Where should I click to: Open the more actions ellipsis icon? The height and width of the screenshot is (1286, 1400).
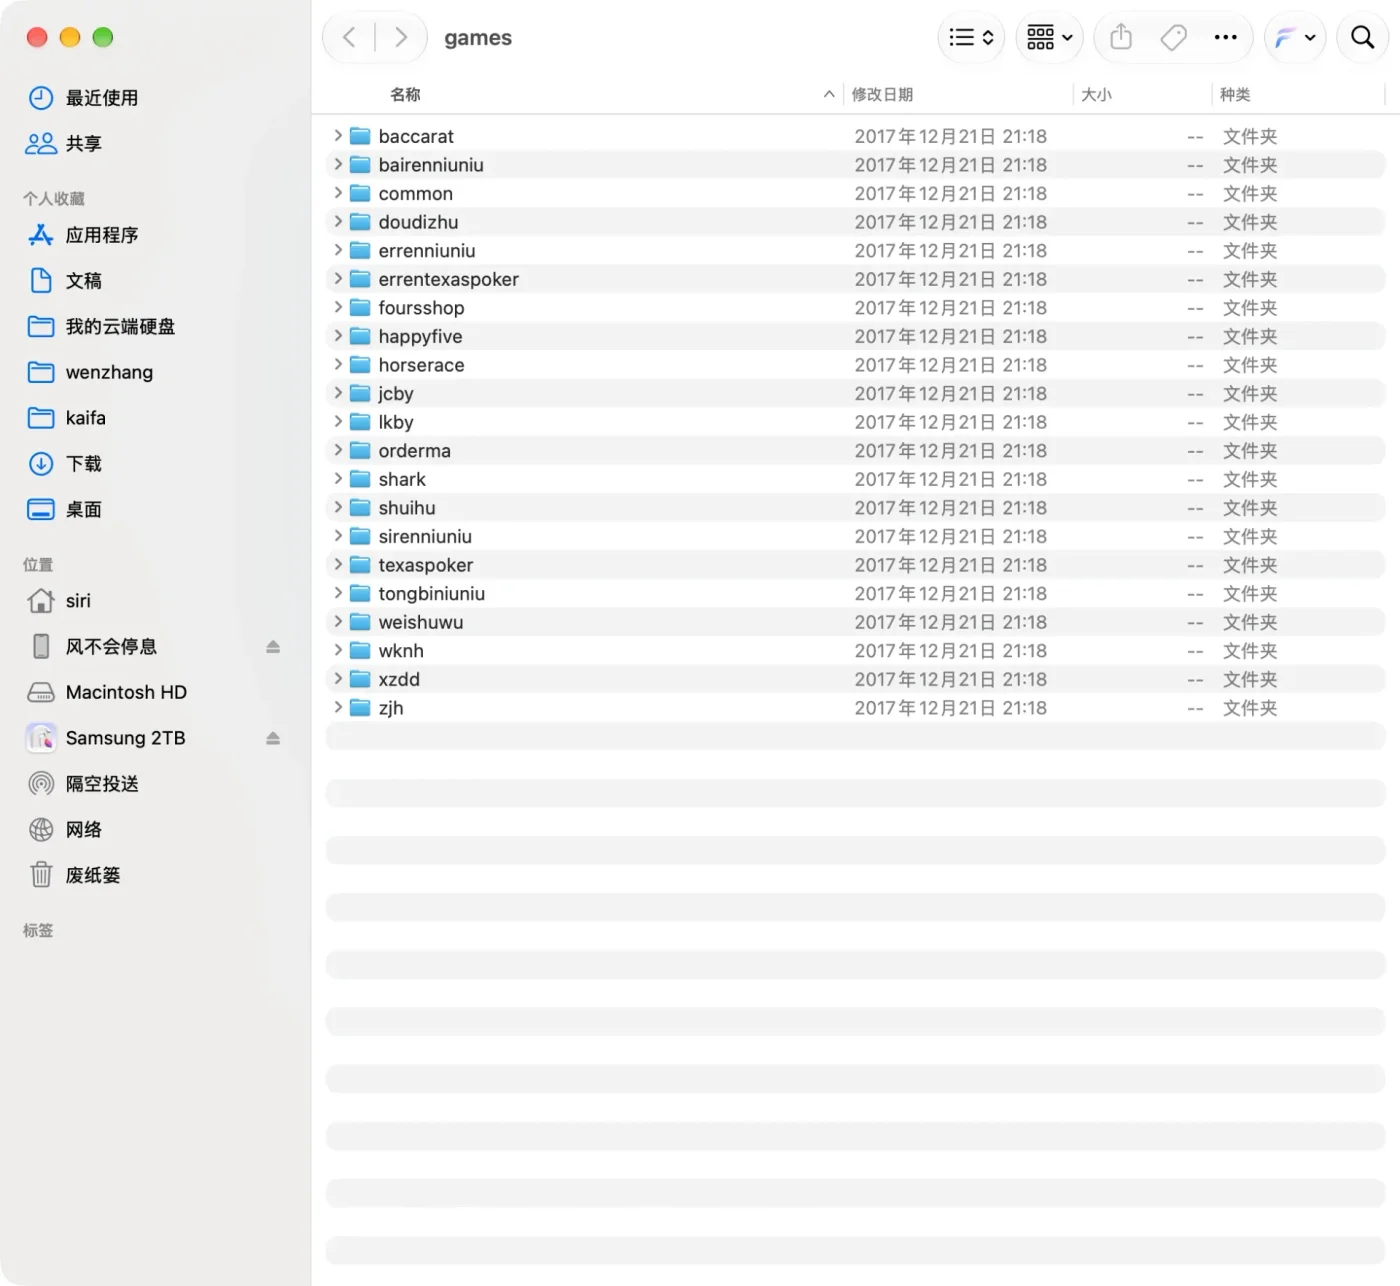point(1225,38)
